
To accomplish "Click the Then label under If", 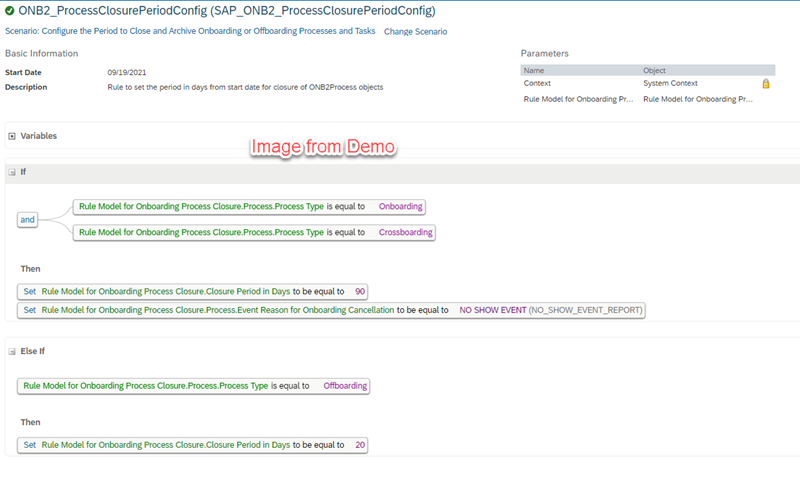I will (x=30, y=269).
